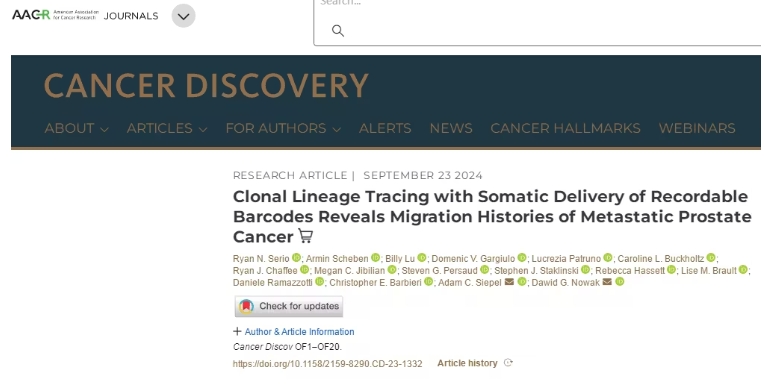This screenshot has width=767, height=391.
Task: Click email envelope icon beside Adam C. Siepel
Action: (509, 282)
